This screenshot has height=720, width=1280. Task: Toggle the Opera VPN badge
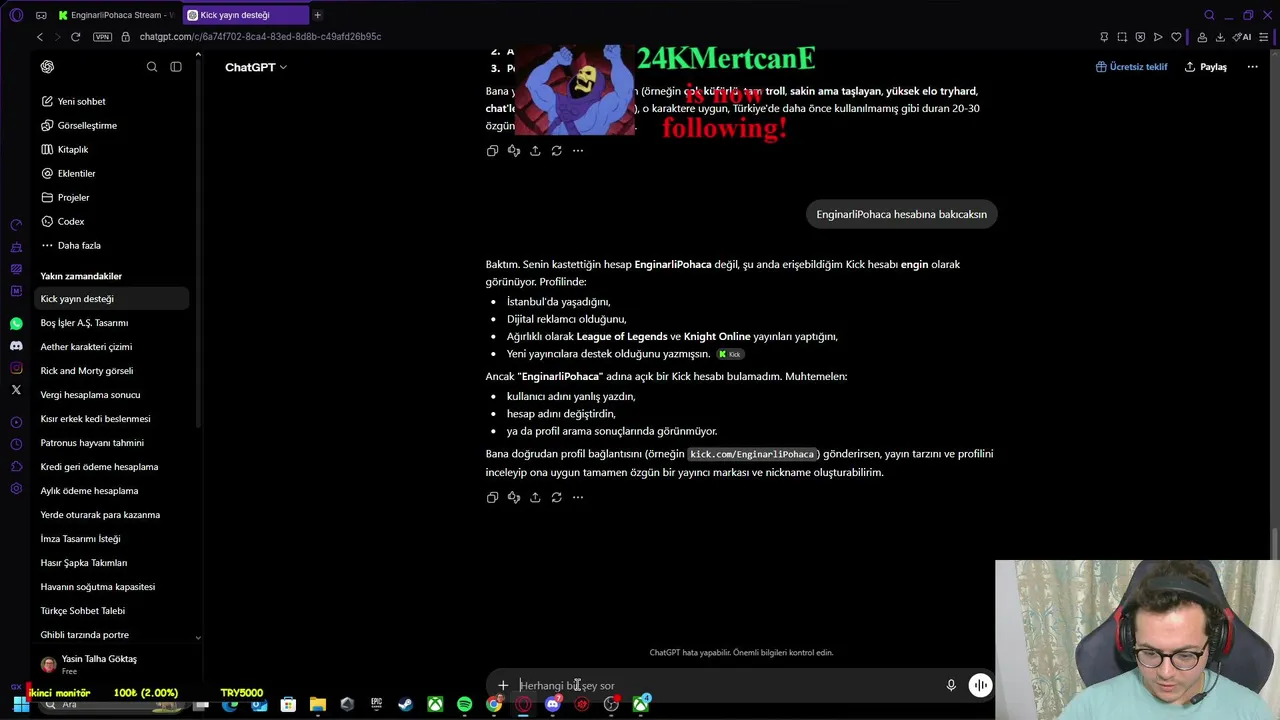(102, 37)
